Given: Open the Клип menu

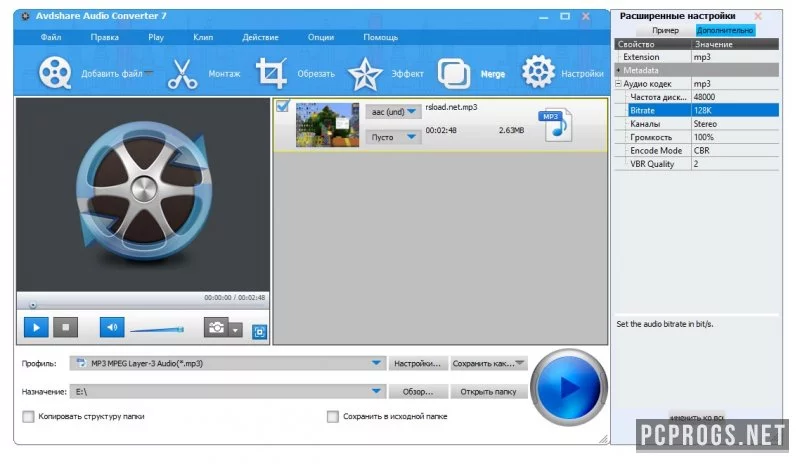Looking at the screenshot, I should [x=203, y=37].
